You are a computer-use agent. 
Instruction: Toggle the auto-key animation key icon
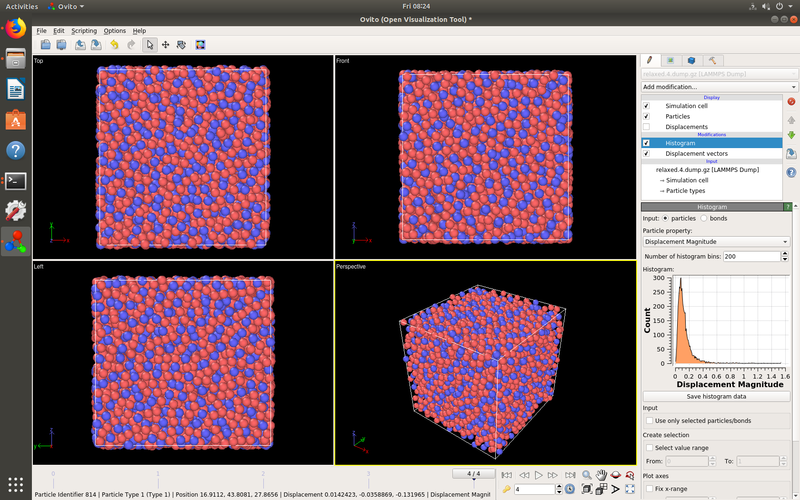point(506,489)
